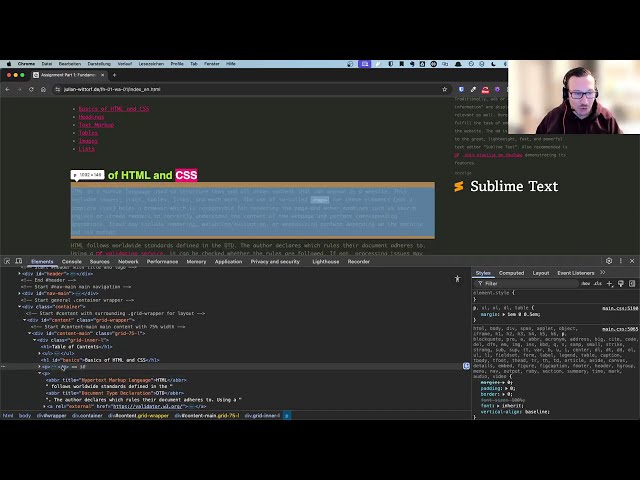Open the Application tab
This screenshot has height=480, width=640.
[229, 262]
